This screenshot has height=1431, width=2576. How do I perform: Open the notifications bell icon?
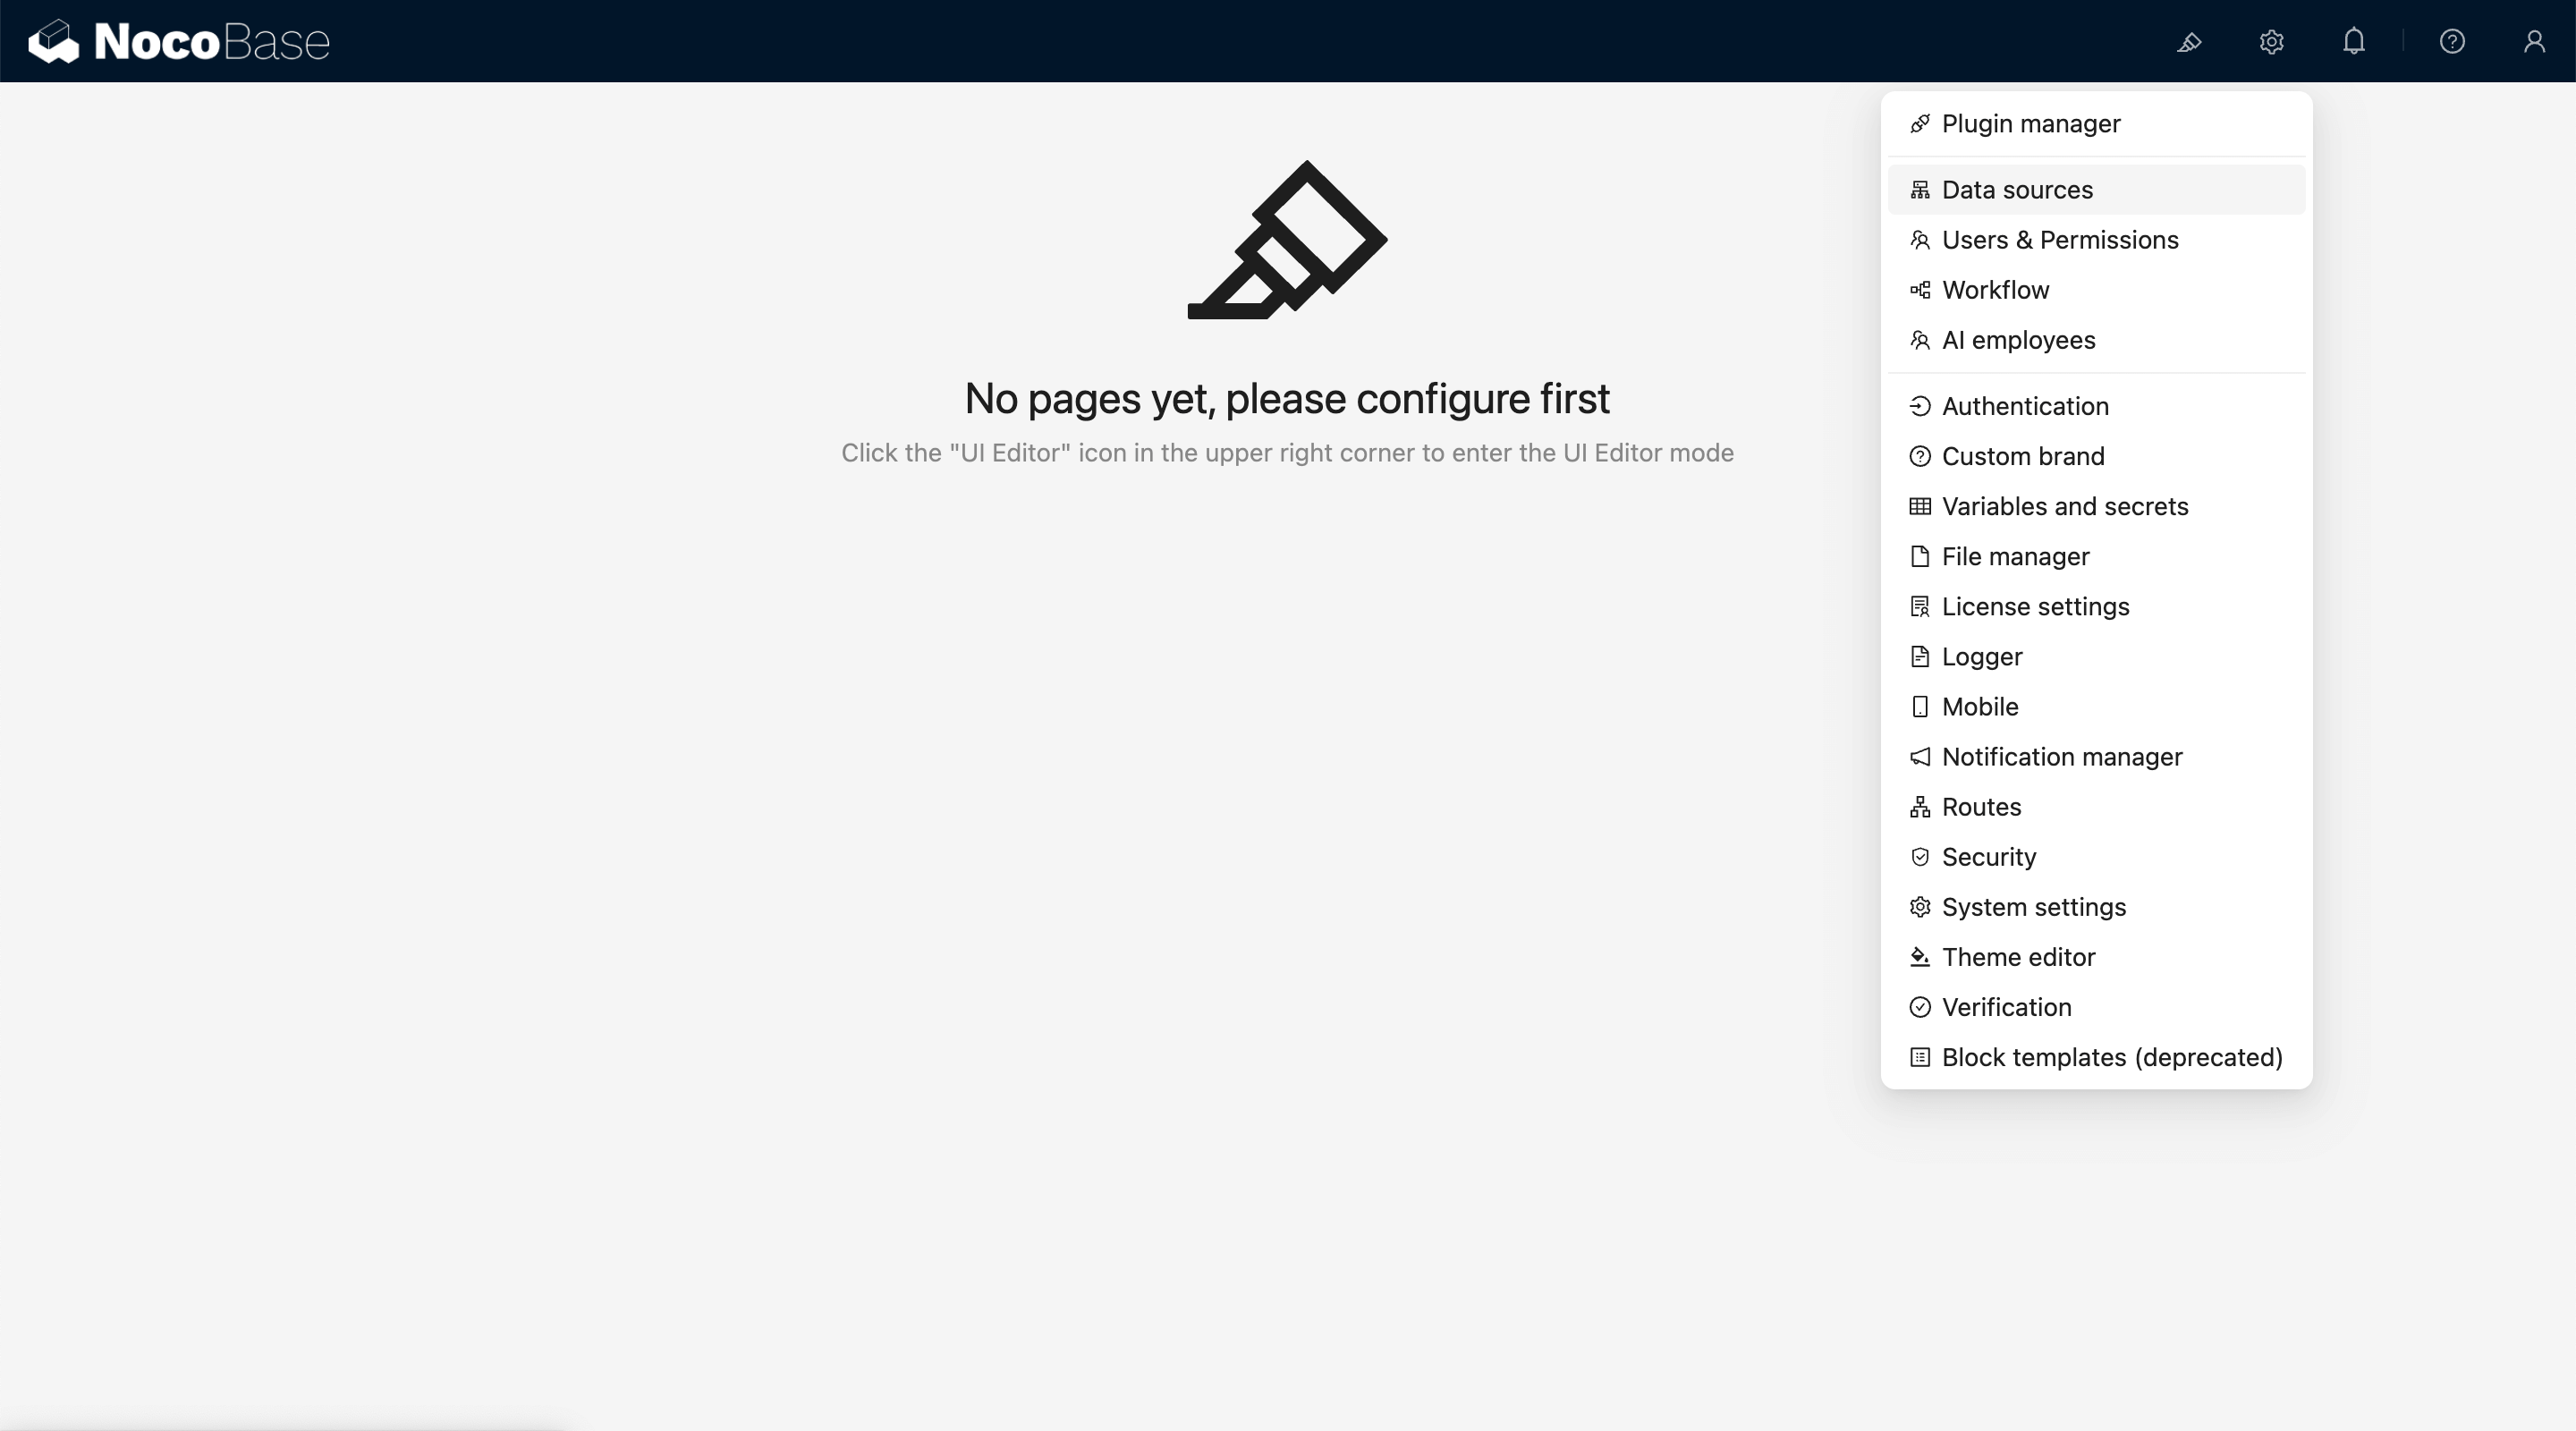tap(2353, 42)
